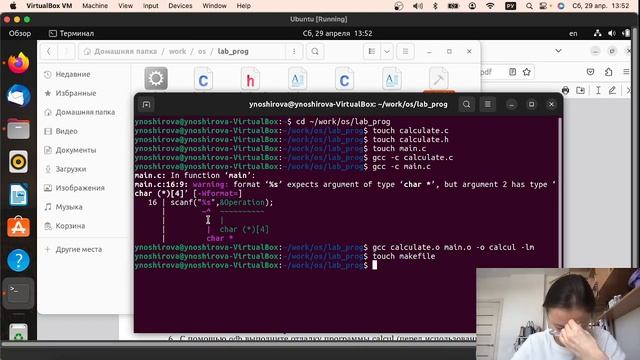Open the Apple menu
The image size is (640, 360).
(x=13, y=6)
